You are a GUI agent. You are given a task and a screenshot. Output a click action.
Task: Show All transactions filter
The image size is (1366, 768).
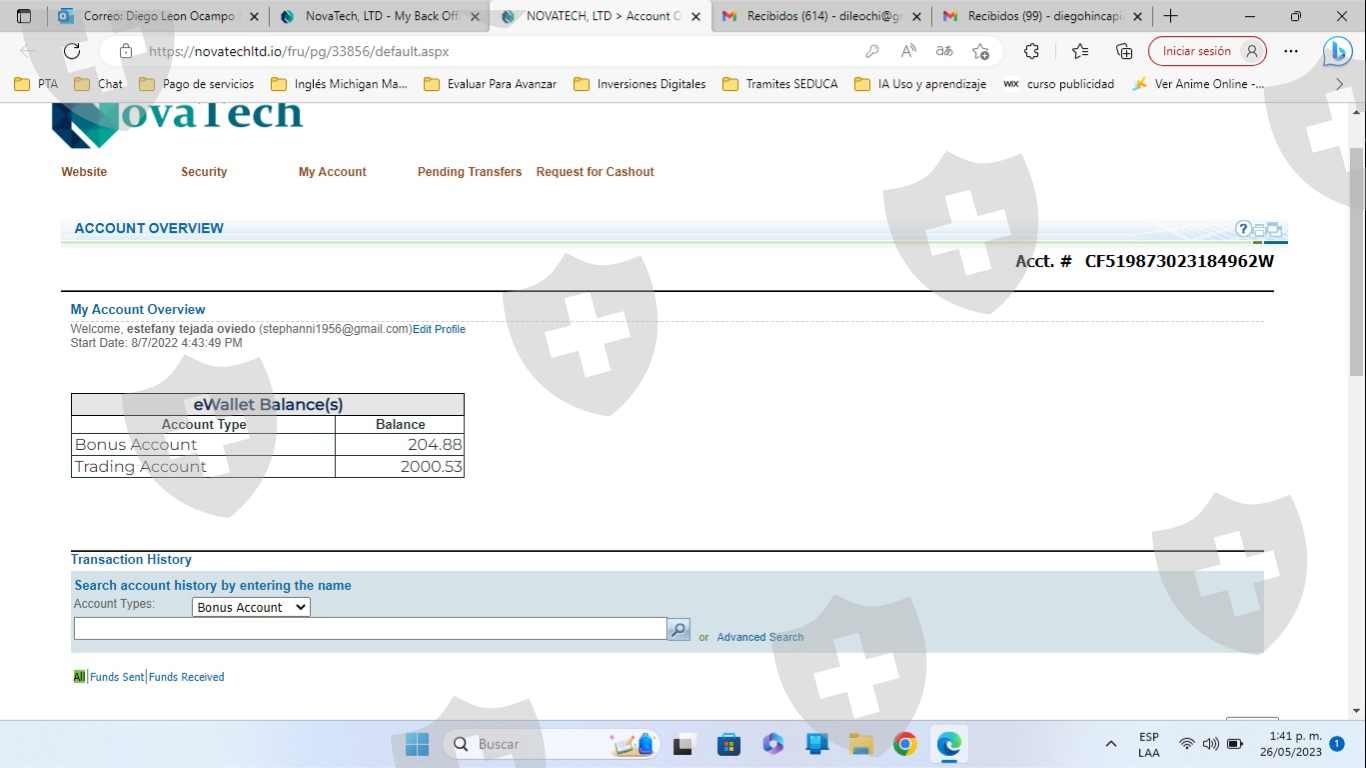point(79,677)
